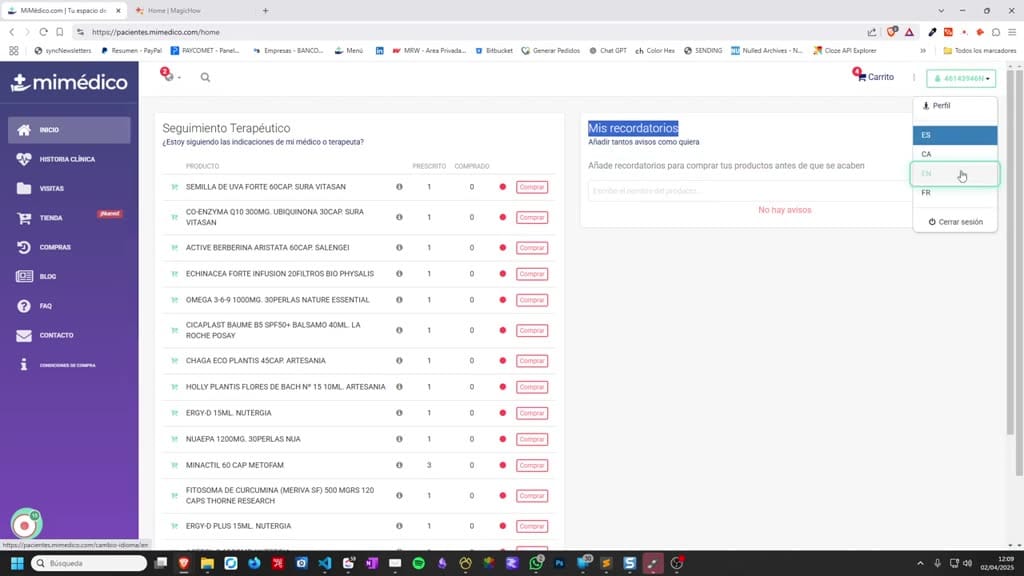Select CA language option
The width and height of the screenshot is (1024, 576).
coord(955,154)
